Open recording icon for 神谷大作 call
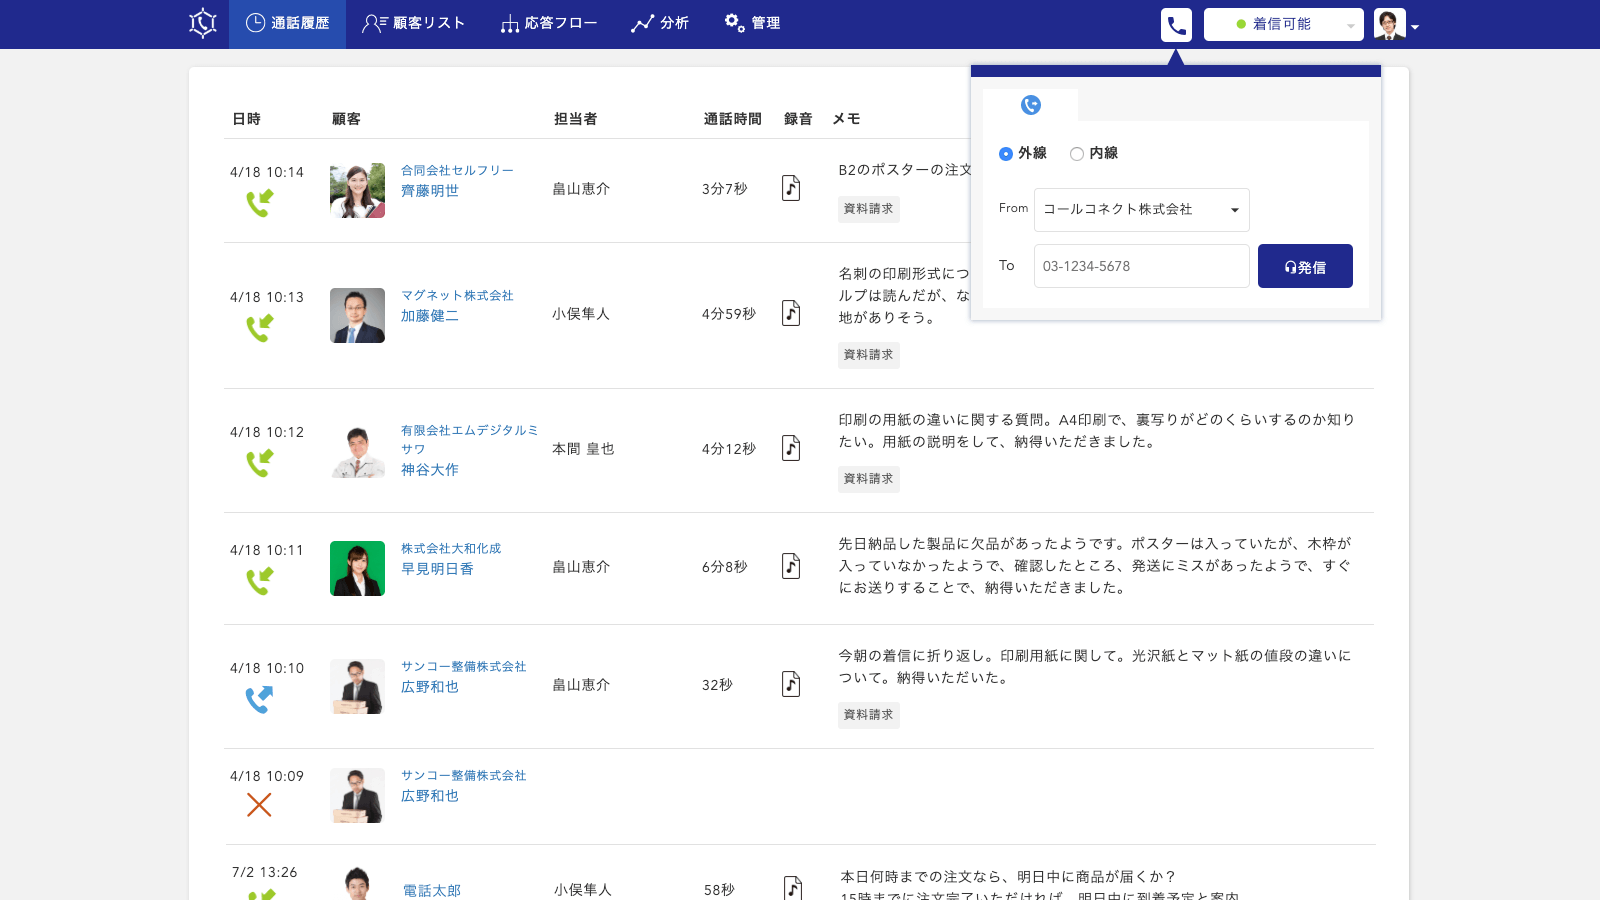Image resolution: width=1600 pixels, height=900 pixels. pos(791,448)
